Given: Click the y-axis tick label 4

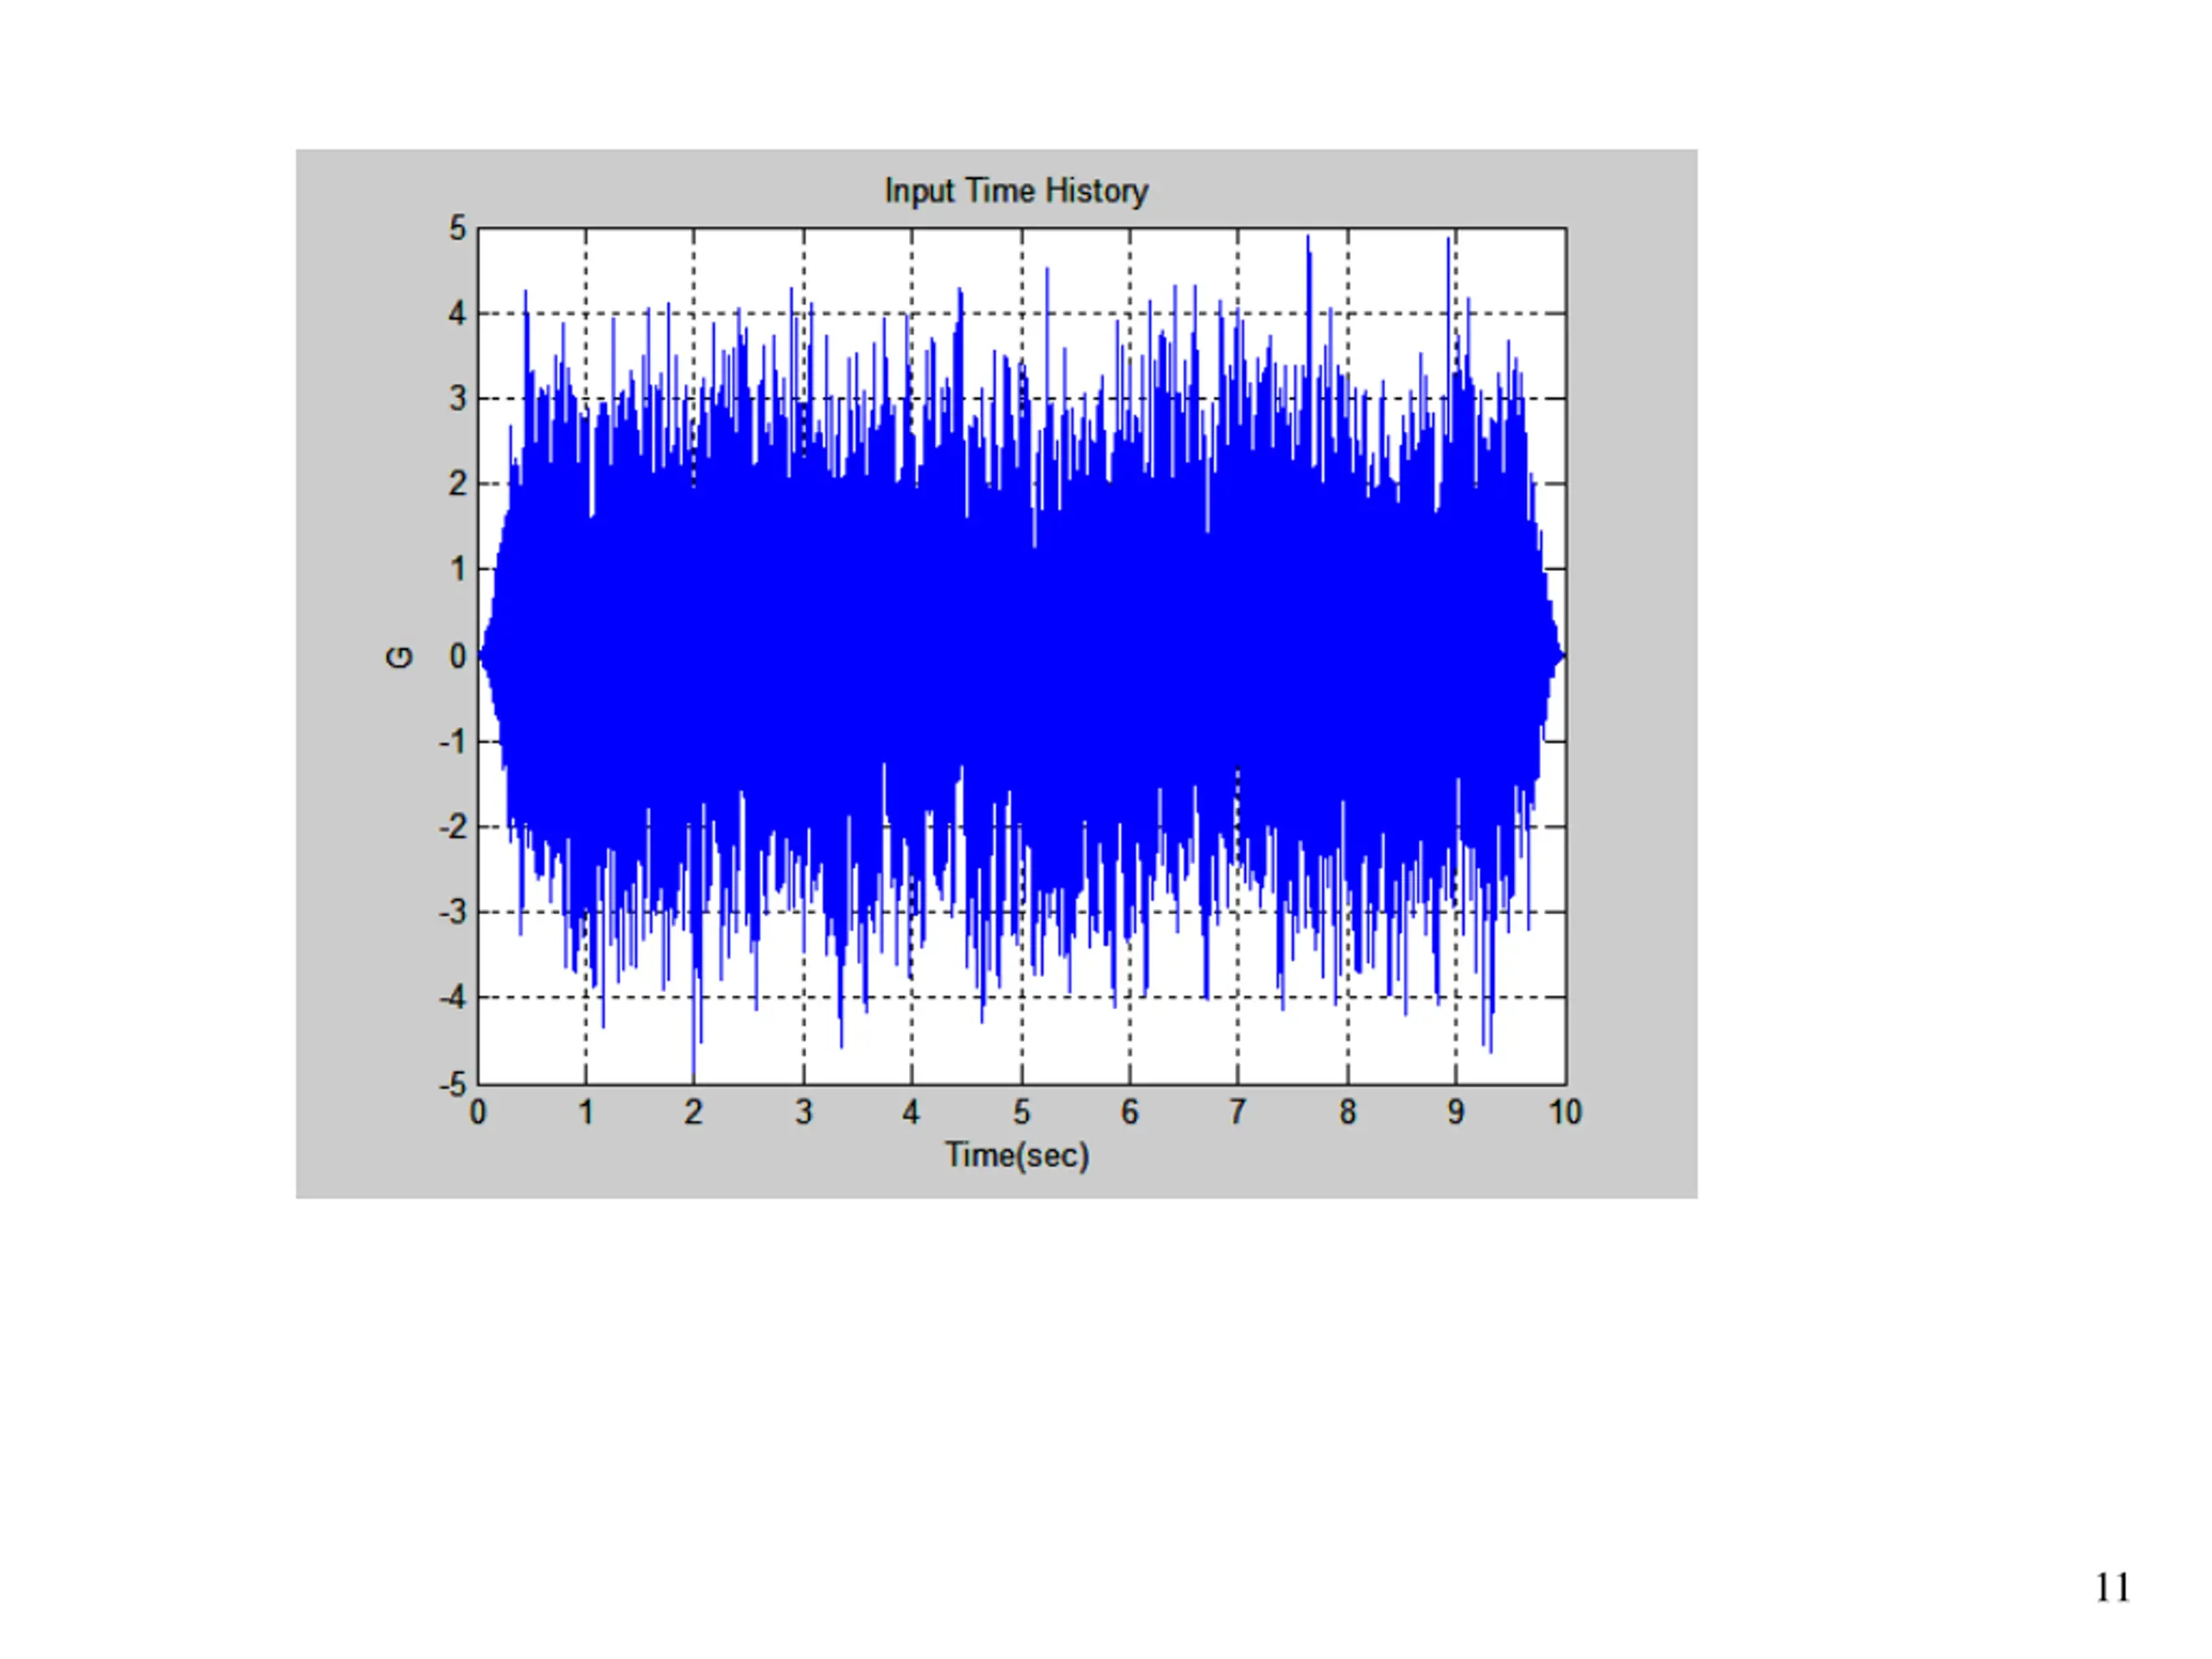Looking at the screenshot, I should tap(457, 314).
